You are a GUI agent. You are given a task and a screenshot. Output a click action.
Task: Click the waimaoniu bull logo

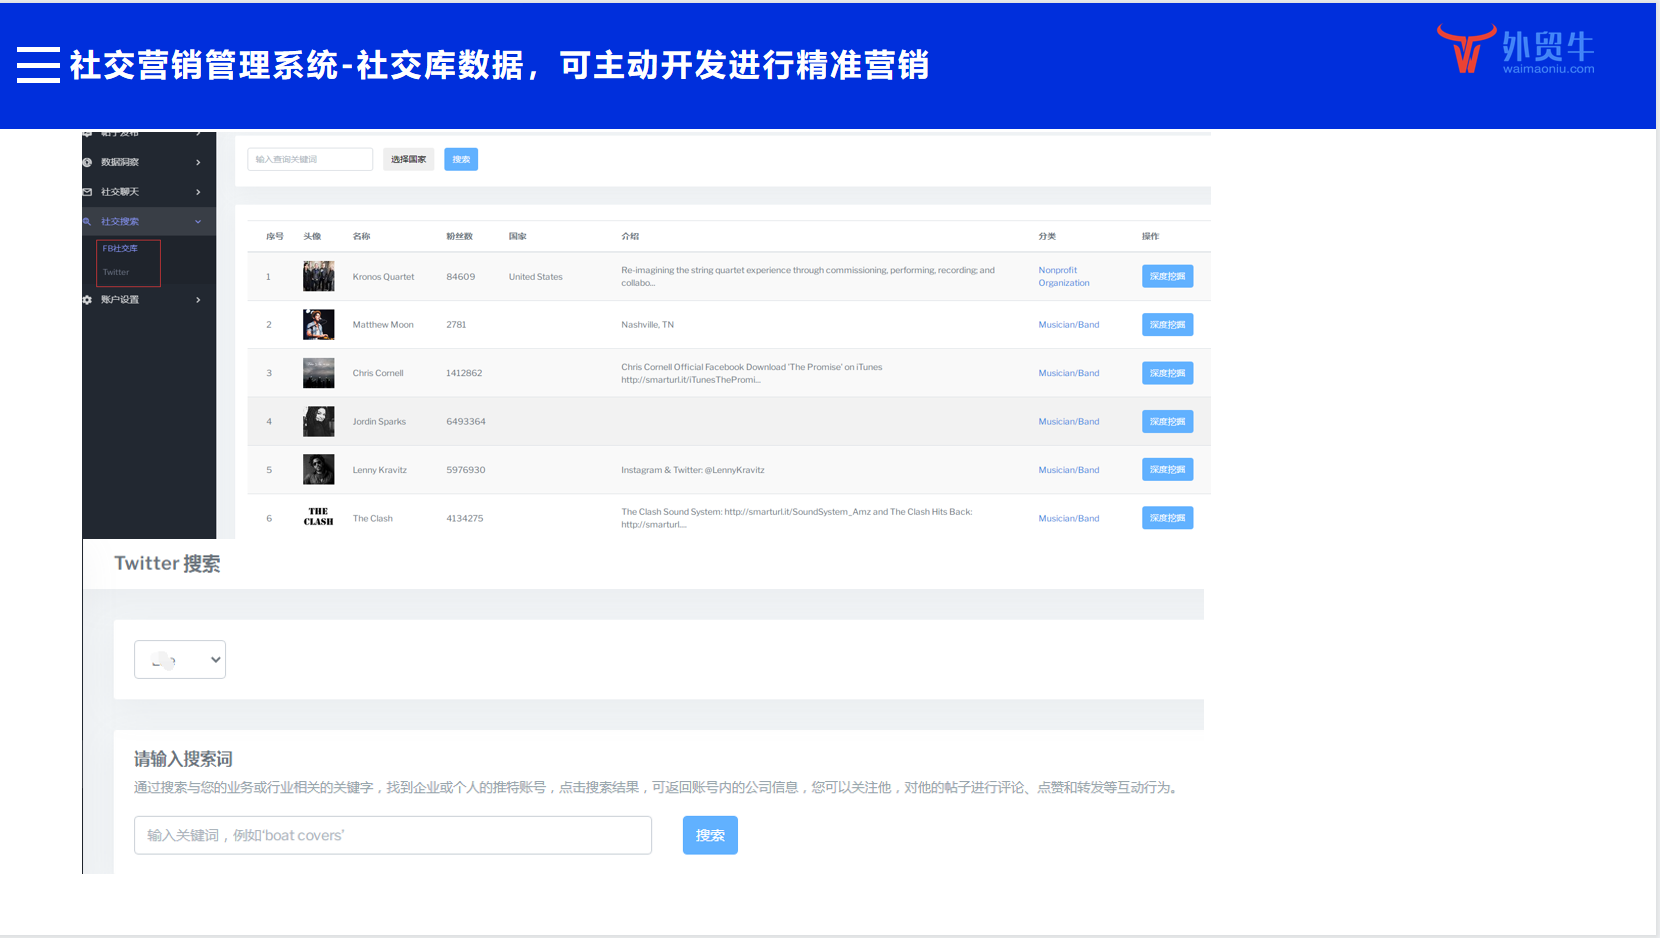[x=1466, y=49]
